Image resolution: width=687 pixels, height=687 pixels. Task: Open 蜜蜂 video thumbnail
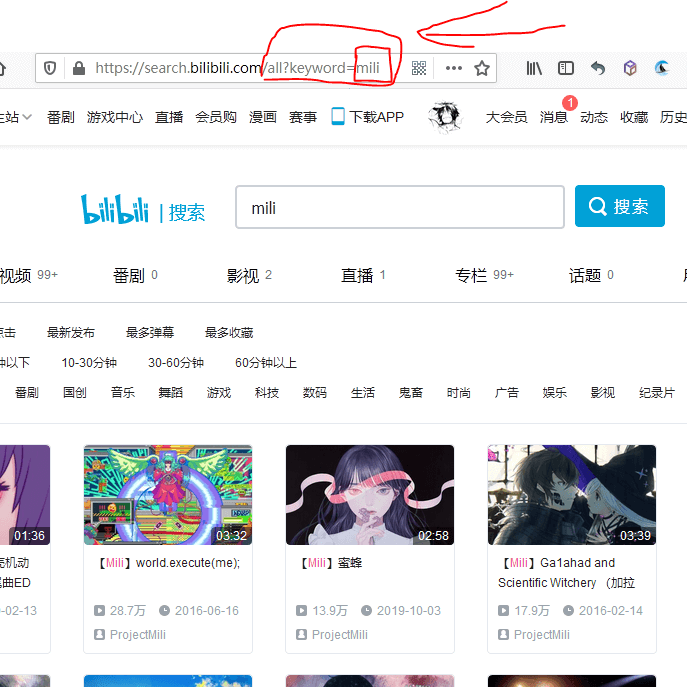[x=370, y=495]
